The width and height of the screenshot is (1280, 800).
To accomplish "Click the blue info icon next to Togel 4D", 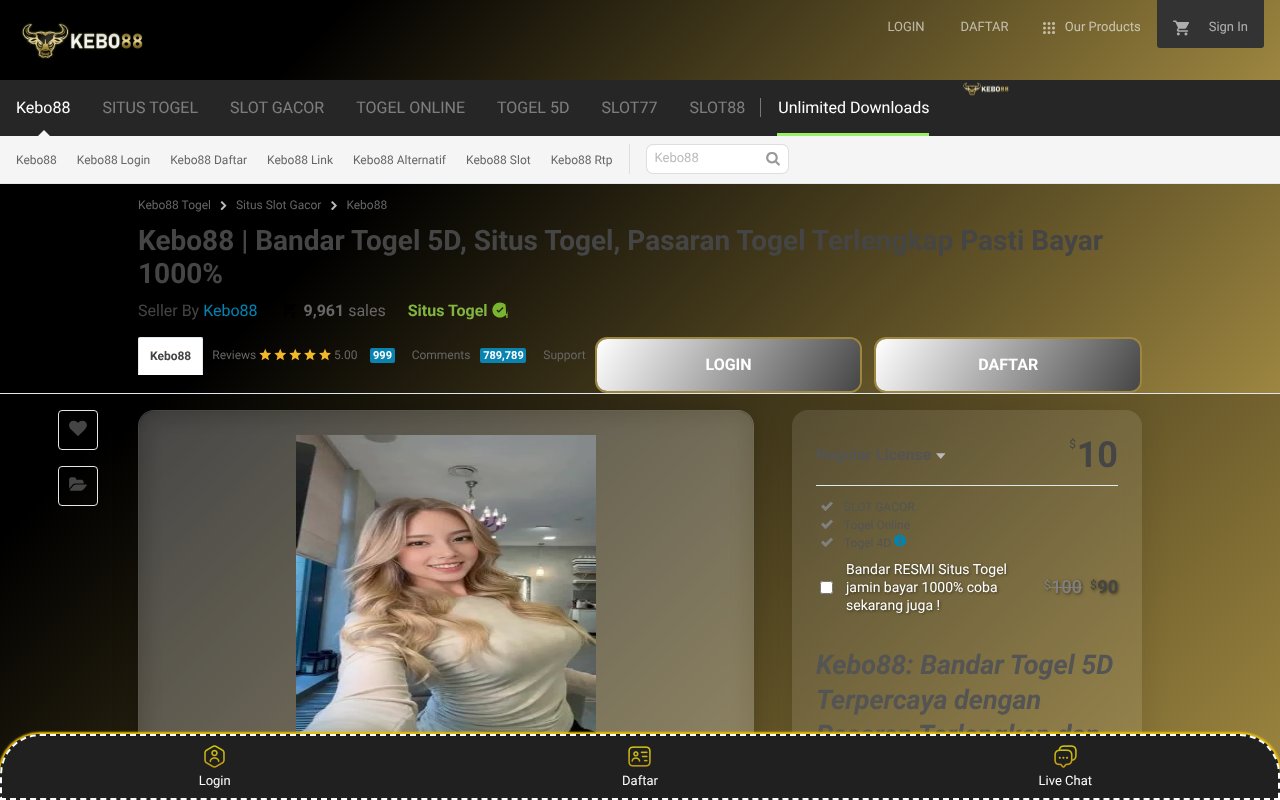I will (x=899, y=540).
